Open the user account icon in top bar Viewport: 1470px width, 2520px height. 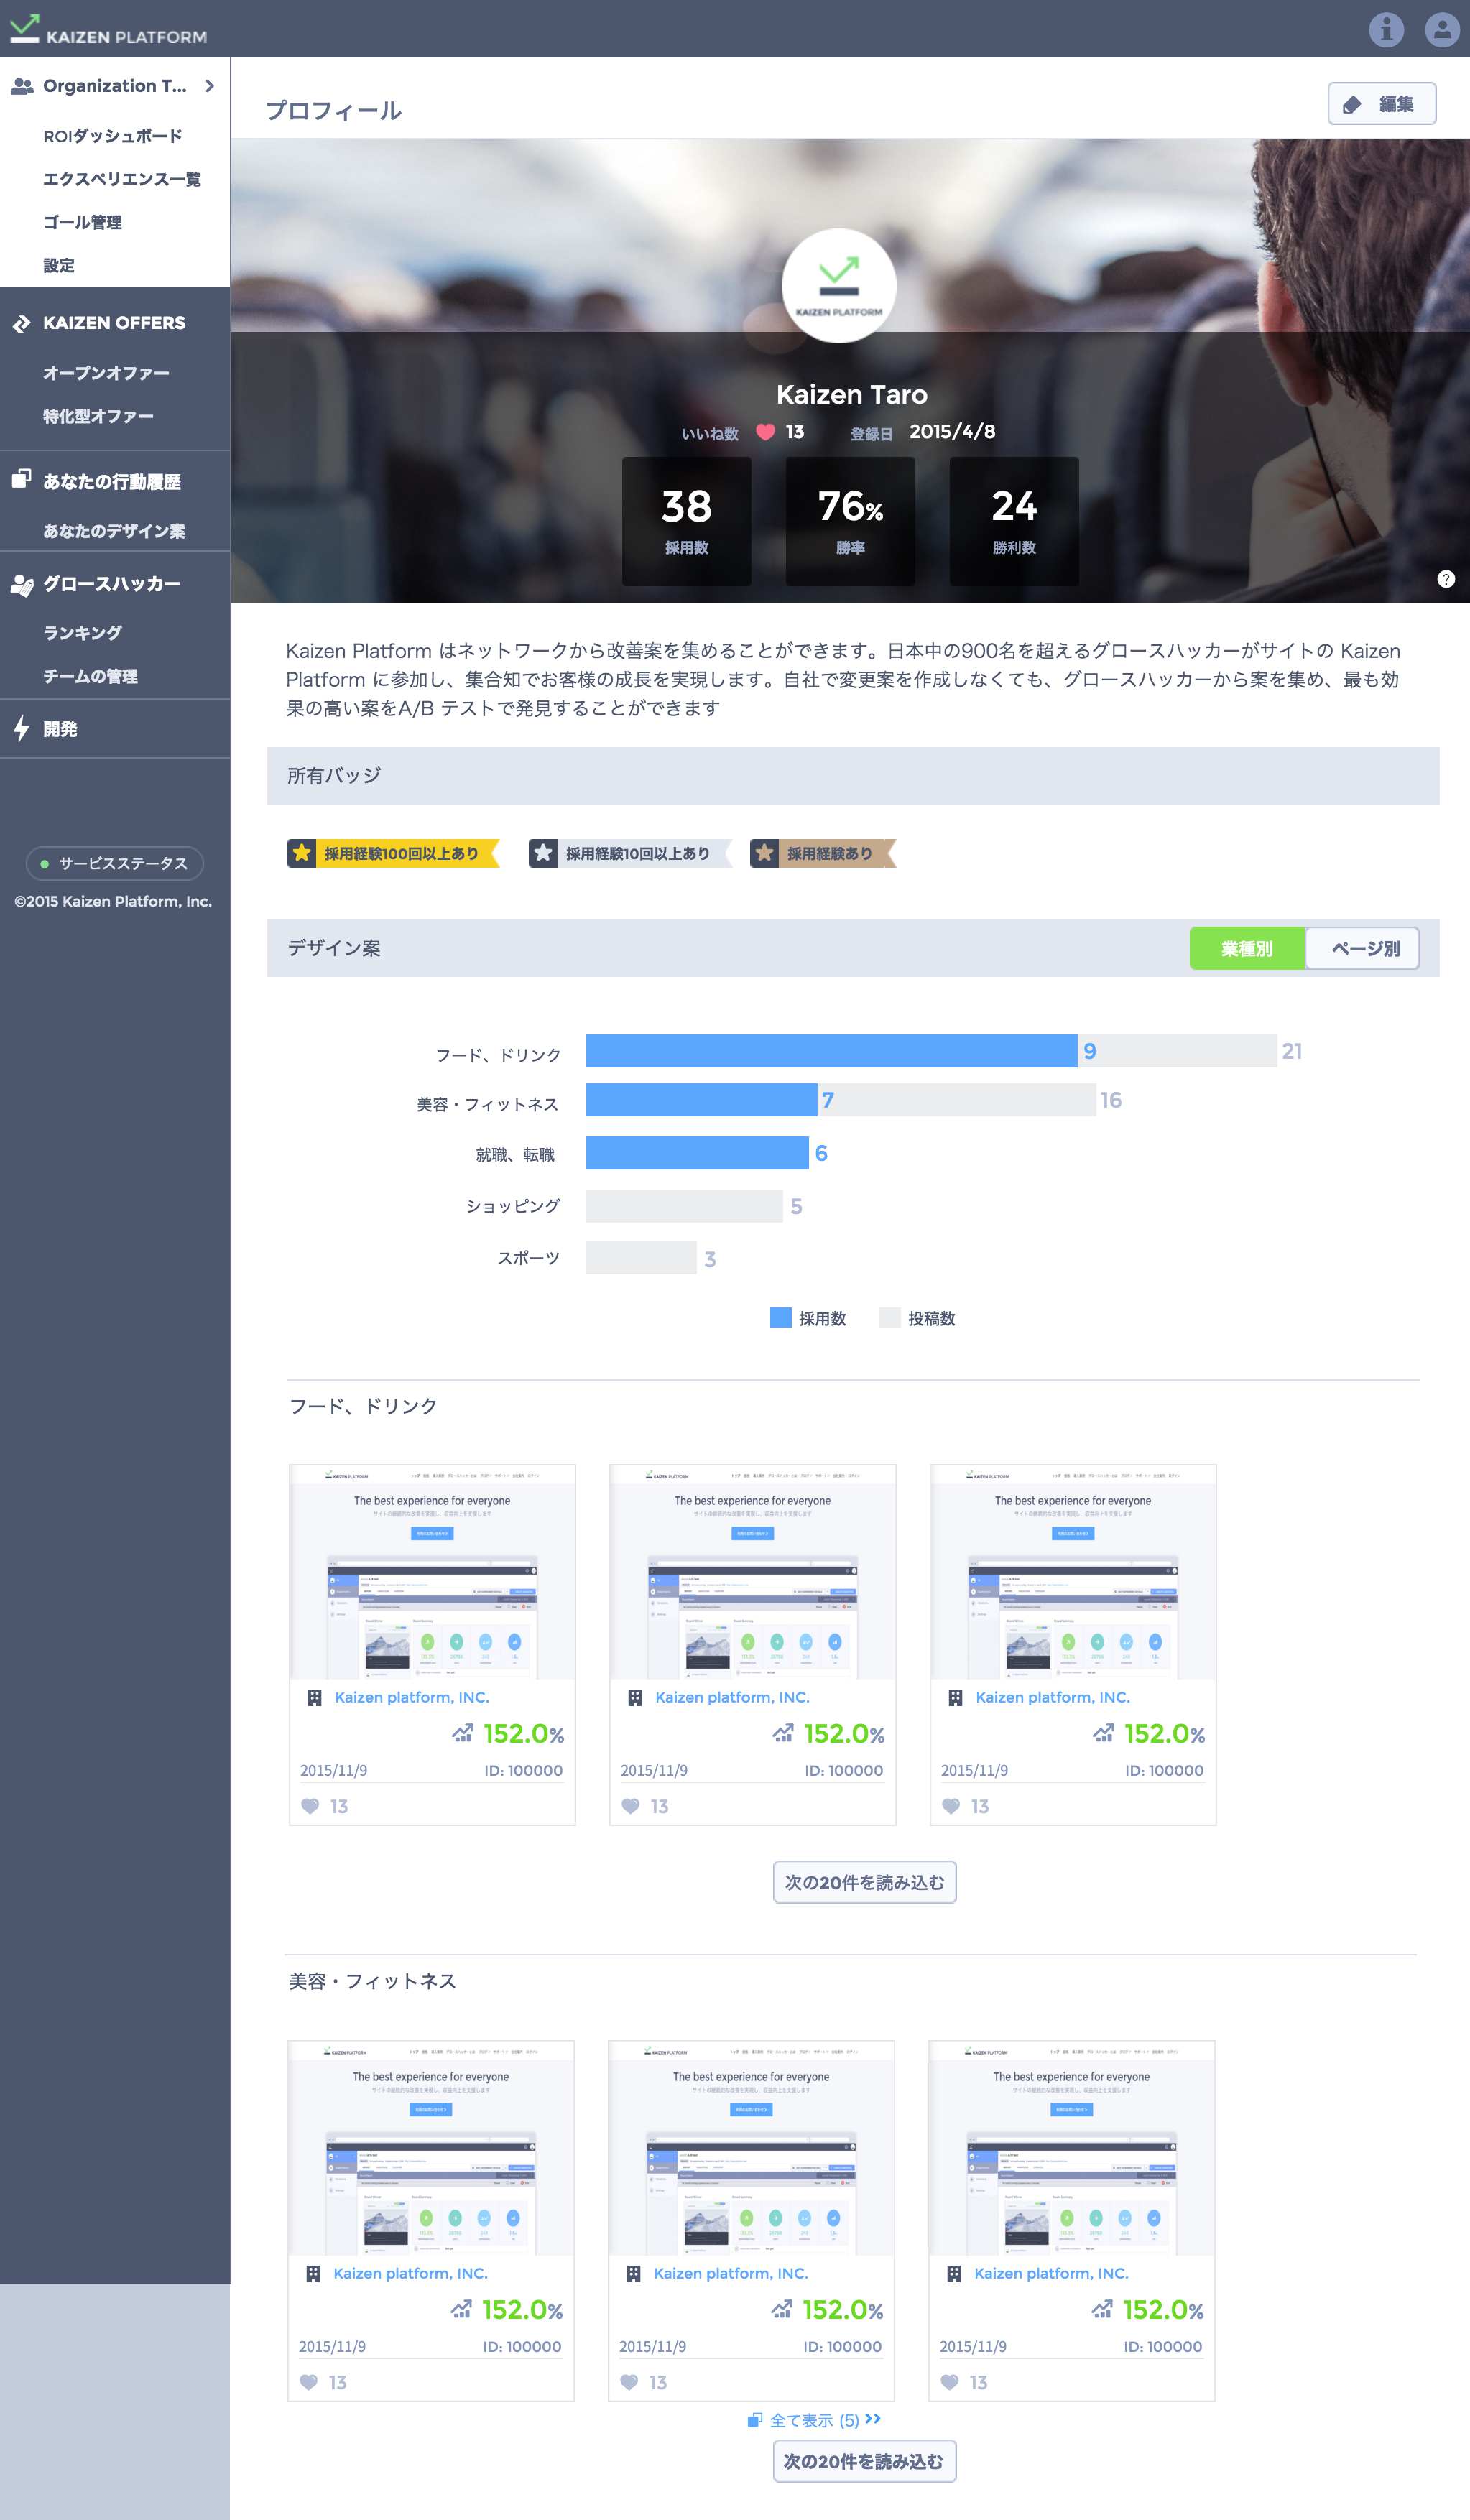[1442, 29]
